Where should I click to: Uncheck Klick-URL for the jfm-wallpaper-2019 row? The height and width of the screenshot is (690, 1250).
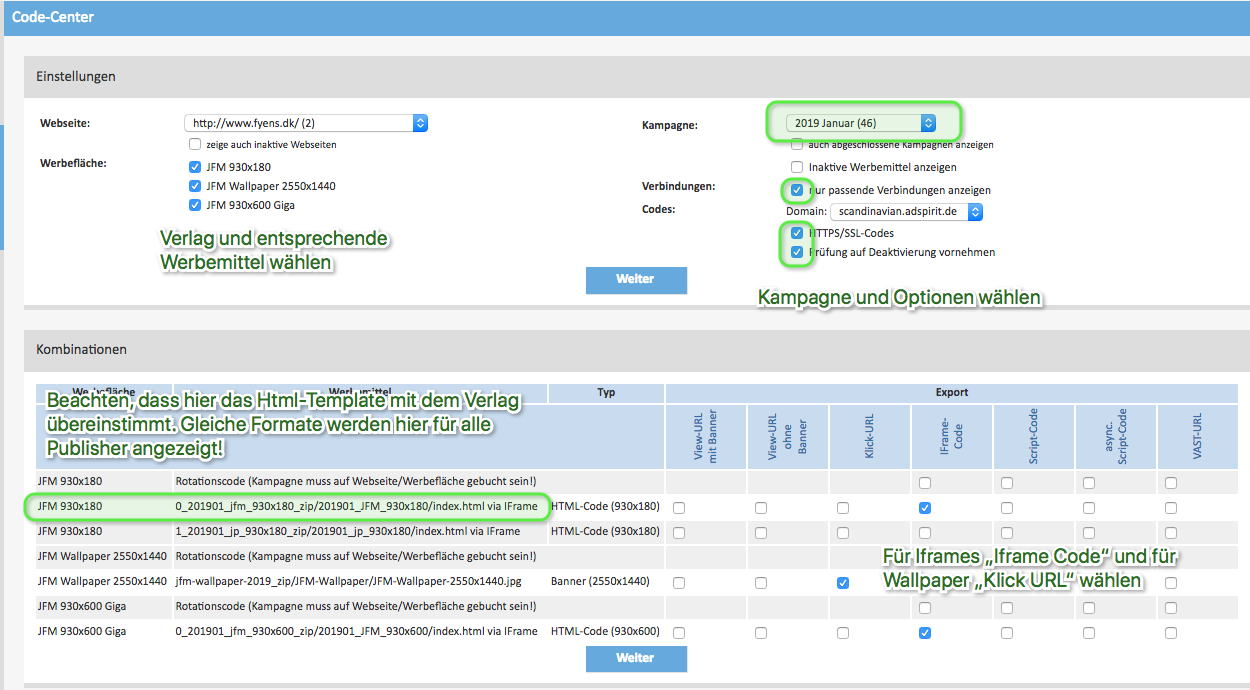(x=843, y=583)
